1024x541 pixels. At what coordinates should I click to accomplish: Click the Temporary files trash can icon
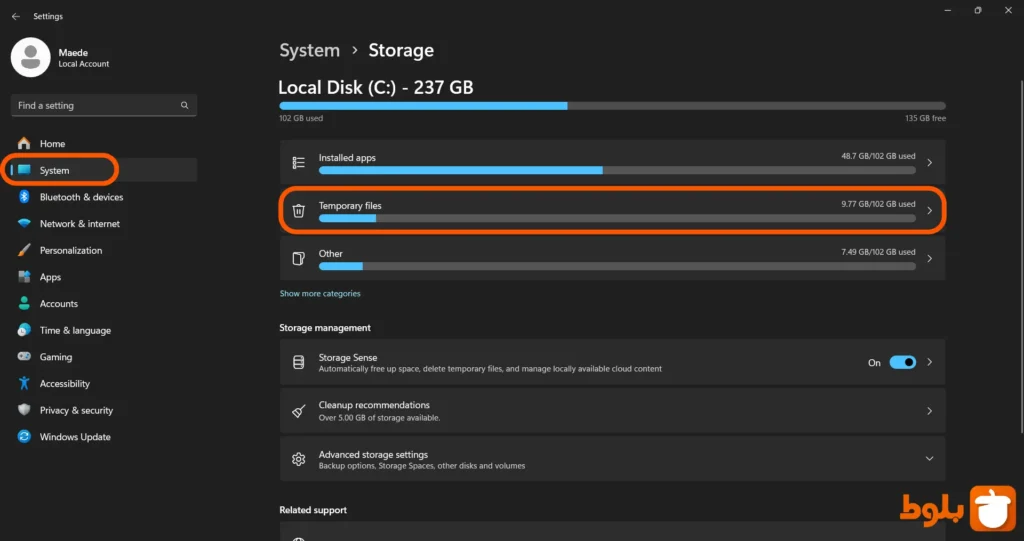click(x=298, y=211)
